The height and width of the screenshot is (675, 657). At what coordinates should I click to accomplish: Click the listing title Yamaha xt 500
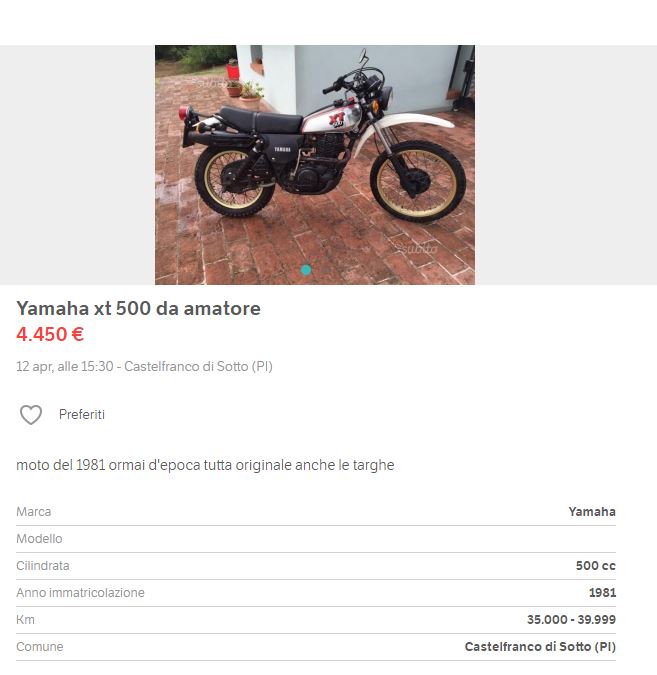click(138, 308)
